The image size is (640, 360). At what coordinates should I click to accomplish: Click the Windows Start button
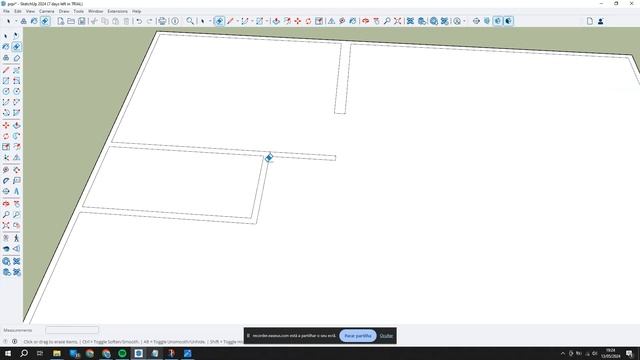(x=8, y=353)
